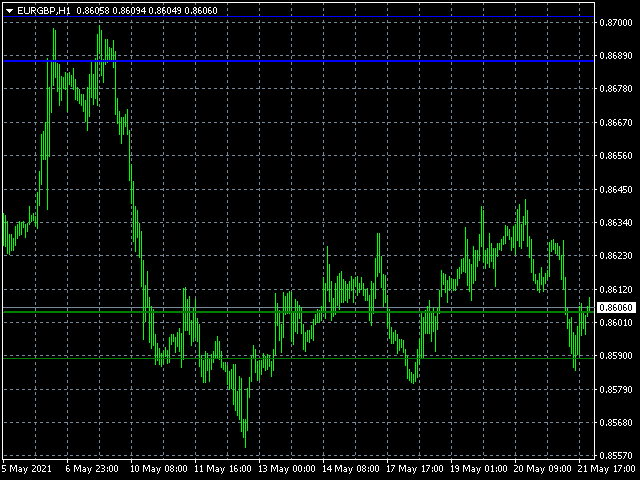Click the 0.86340 price scale label
The width and height of the screenshot is (640, 480).
click(616, 222)
